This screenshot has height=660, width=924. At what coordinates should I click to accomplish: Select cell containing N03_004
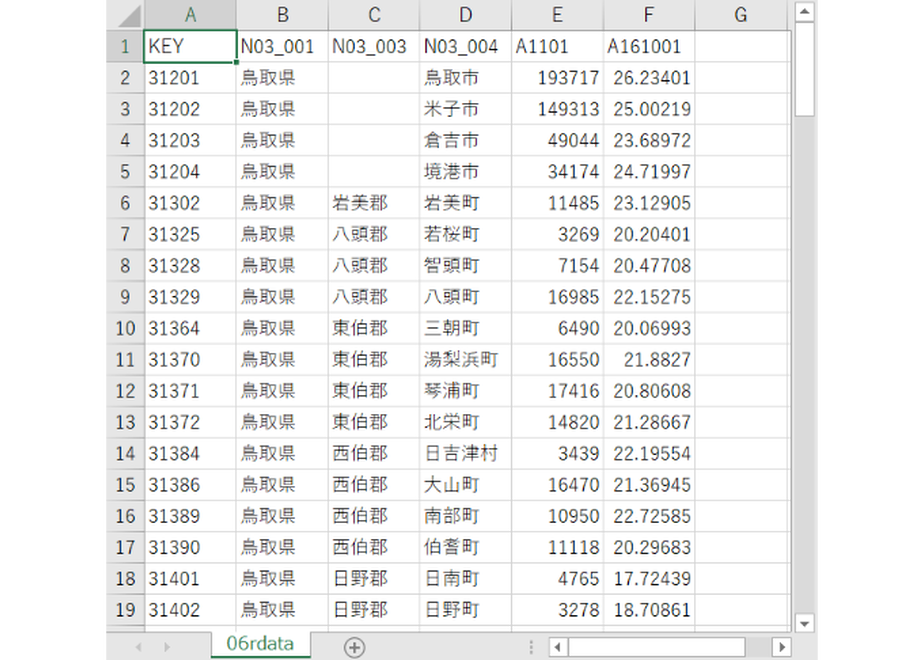coord(466,46)
